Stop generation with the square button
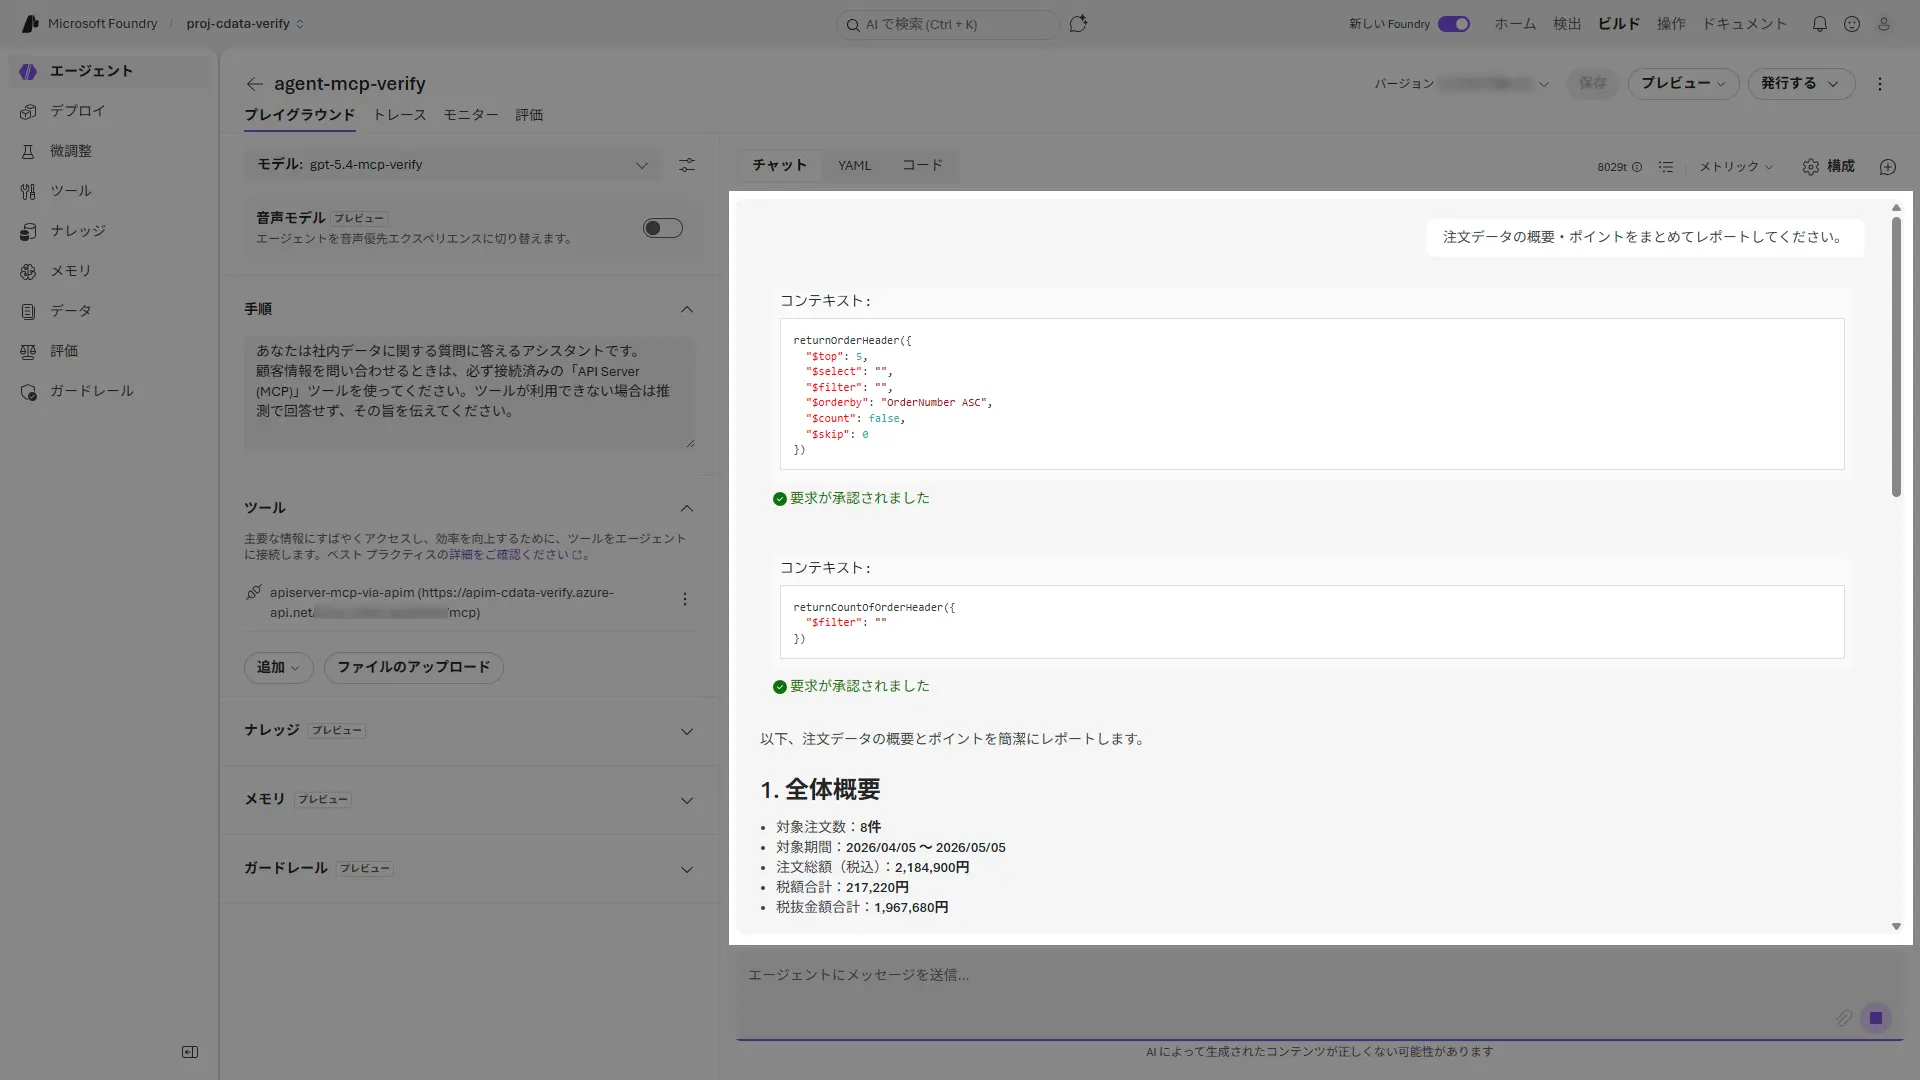1920x1080 pixels. coord(1876,1018)
